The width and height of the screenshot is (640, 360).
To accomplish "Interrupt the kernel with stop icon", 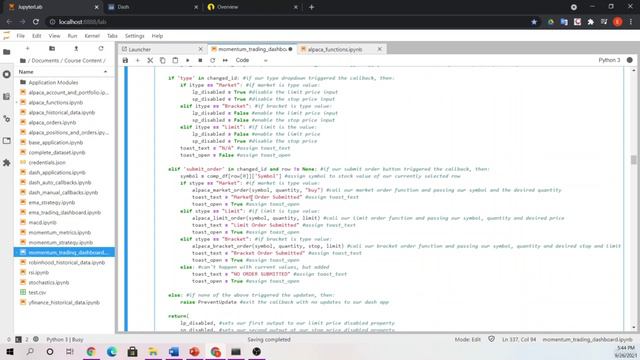I will click(x=200, y=60).
